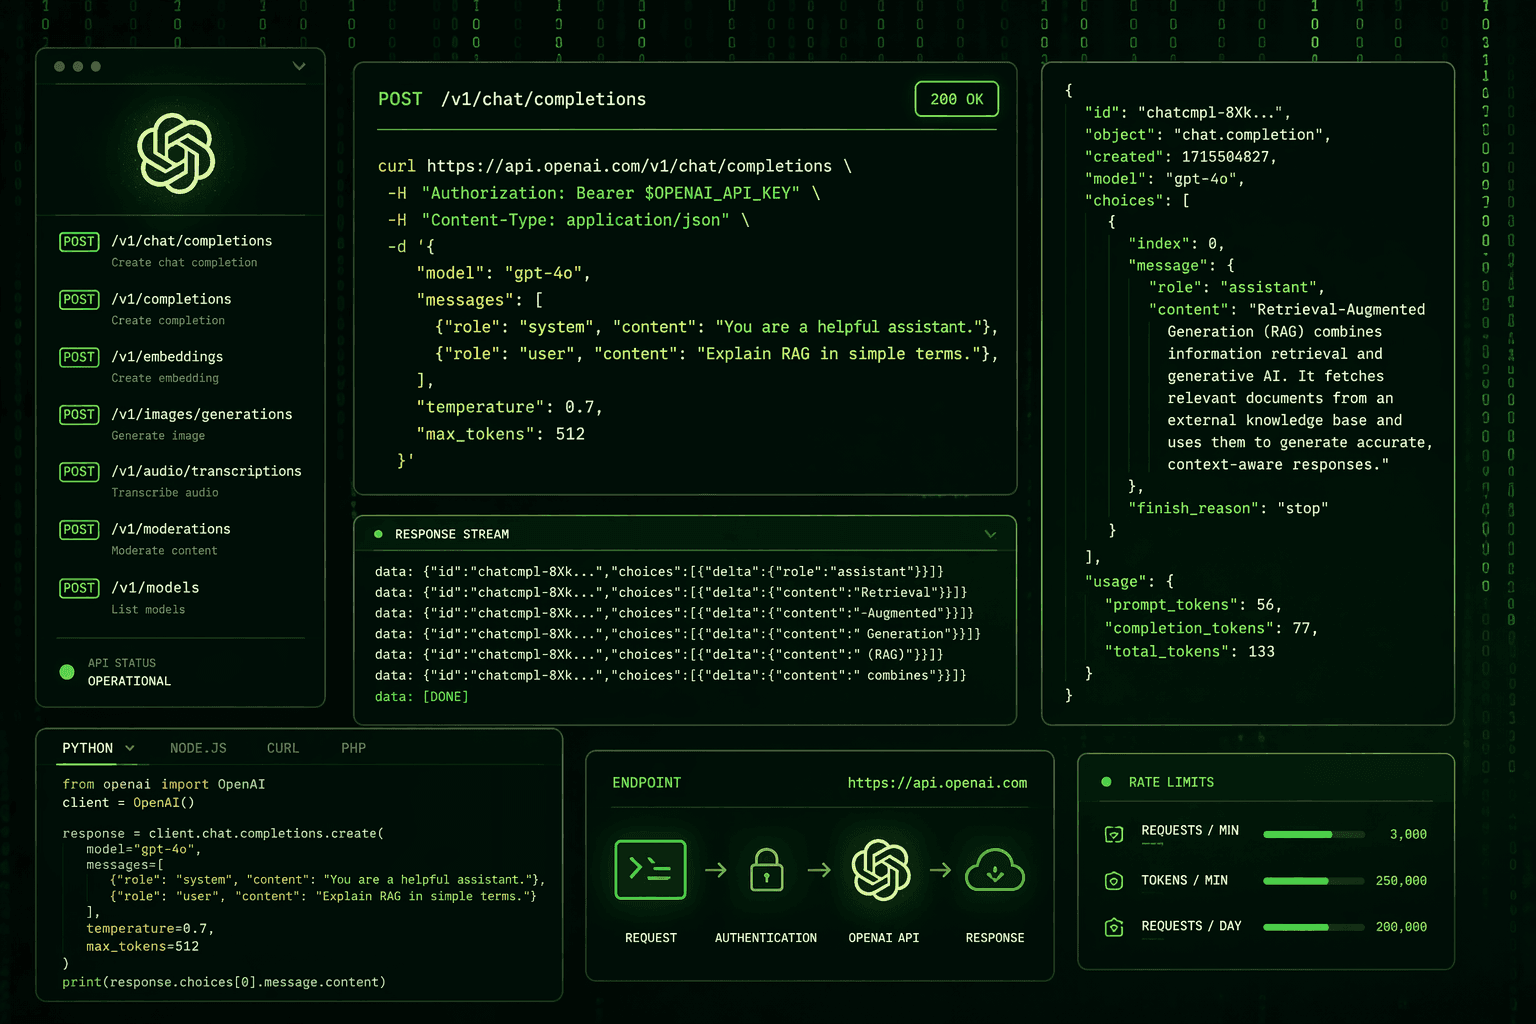Click the OpenAI logo in sidebar
Screen dimensions: 1536x1024
[x=176, y=153]
